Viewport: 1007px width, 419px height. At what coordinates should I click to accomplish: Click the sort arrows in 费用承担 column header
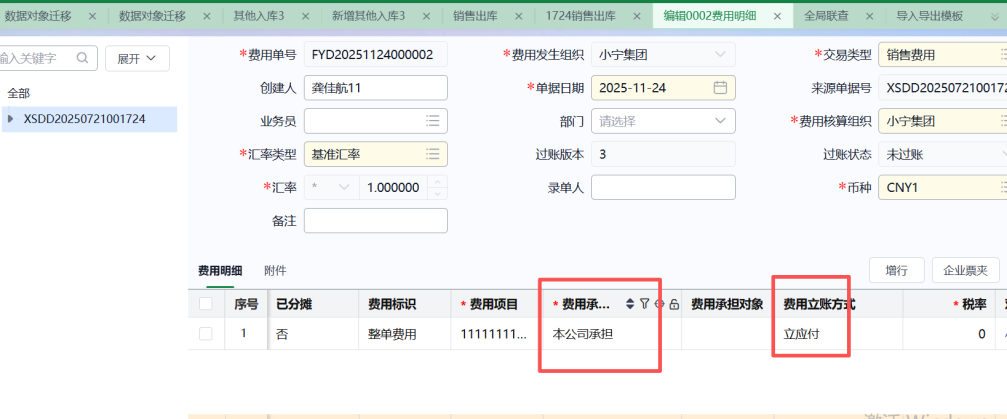point(630,304)
